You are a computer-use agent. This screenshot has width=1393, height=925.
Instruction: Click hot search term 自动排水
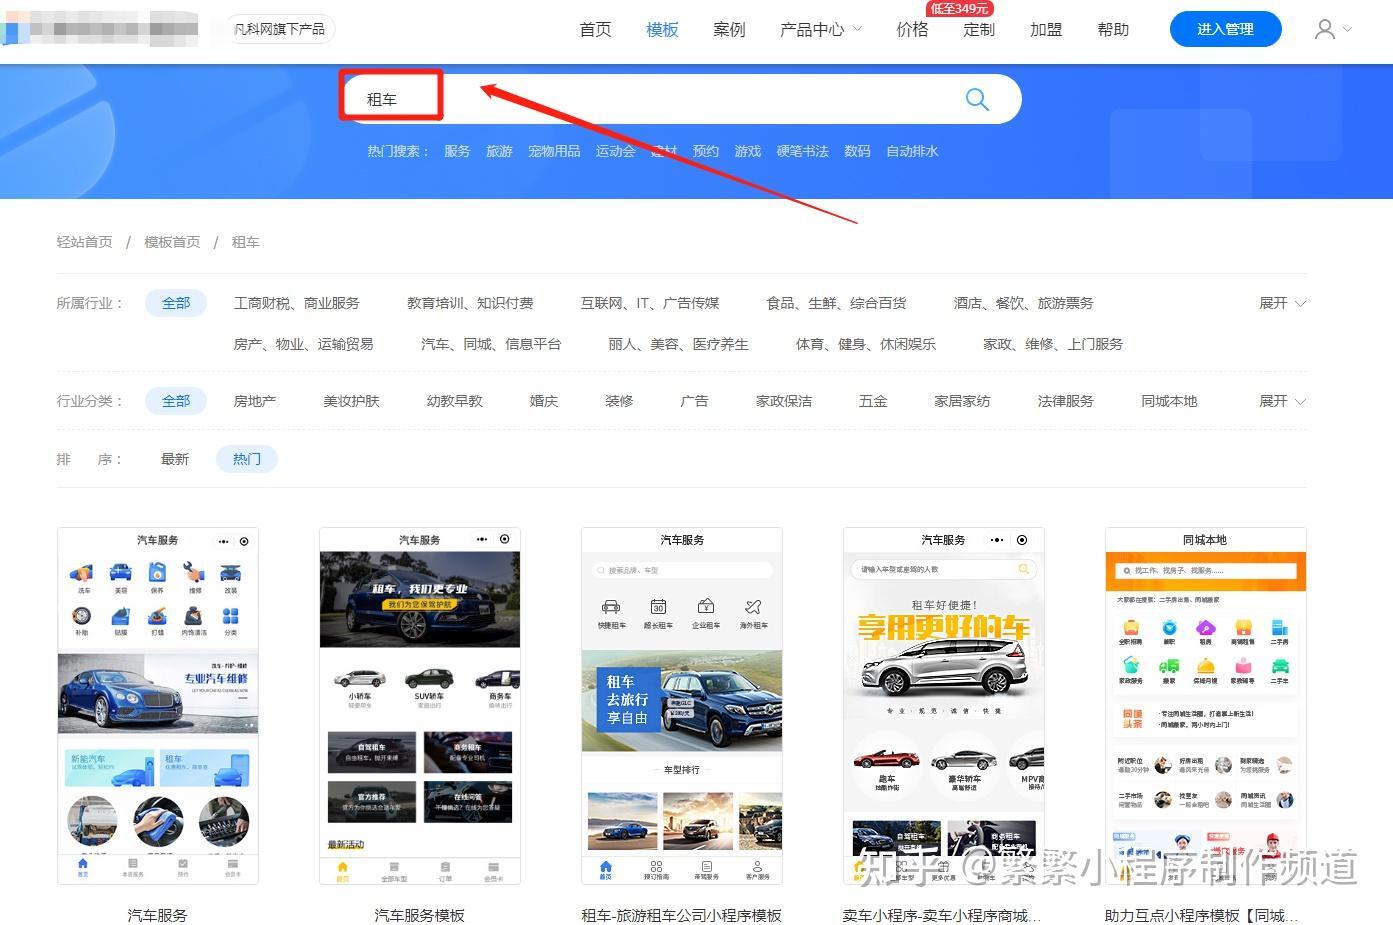pos(912,151)
